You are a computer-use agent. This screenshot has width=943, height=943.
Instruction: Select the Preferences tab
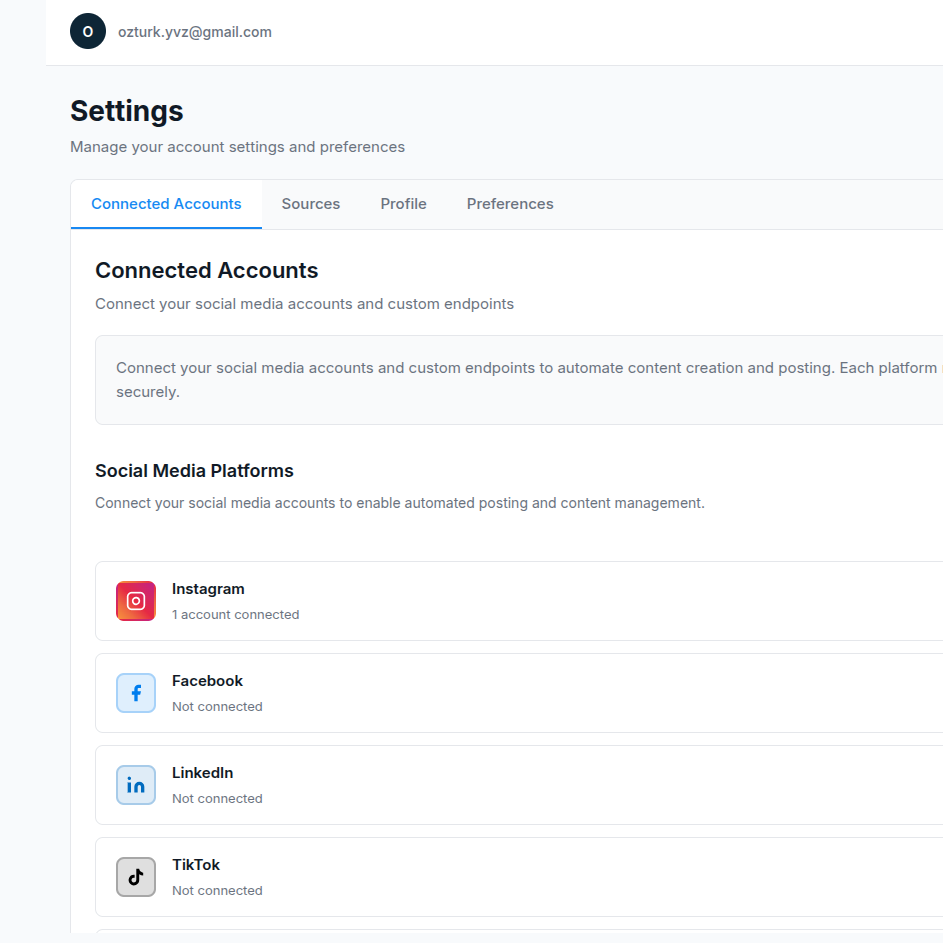[x=510, y=204]
